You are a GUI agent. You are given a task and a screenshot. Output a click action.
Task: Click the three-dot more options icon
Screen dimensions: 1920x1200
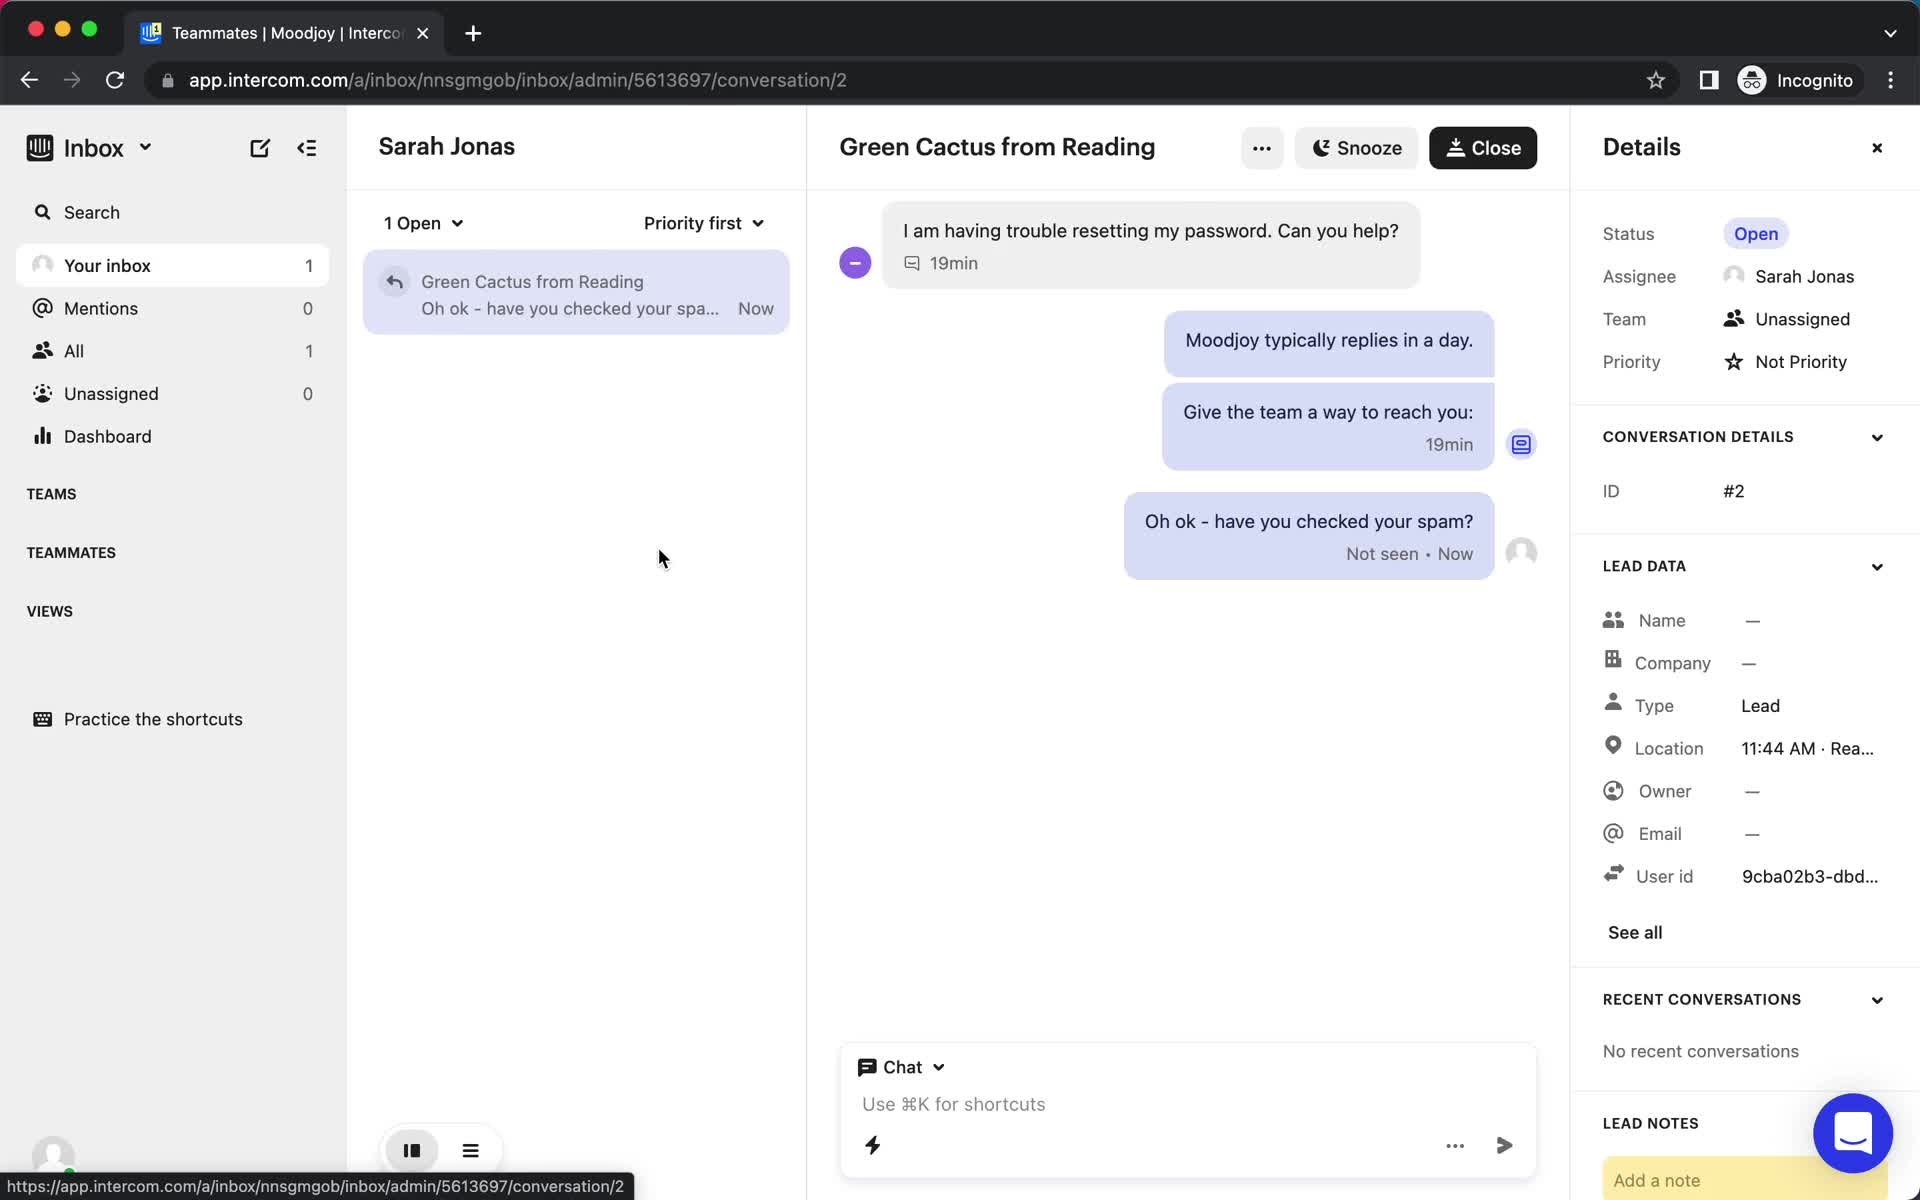1261,147
